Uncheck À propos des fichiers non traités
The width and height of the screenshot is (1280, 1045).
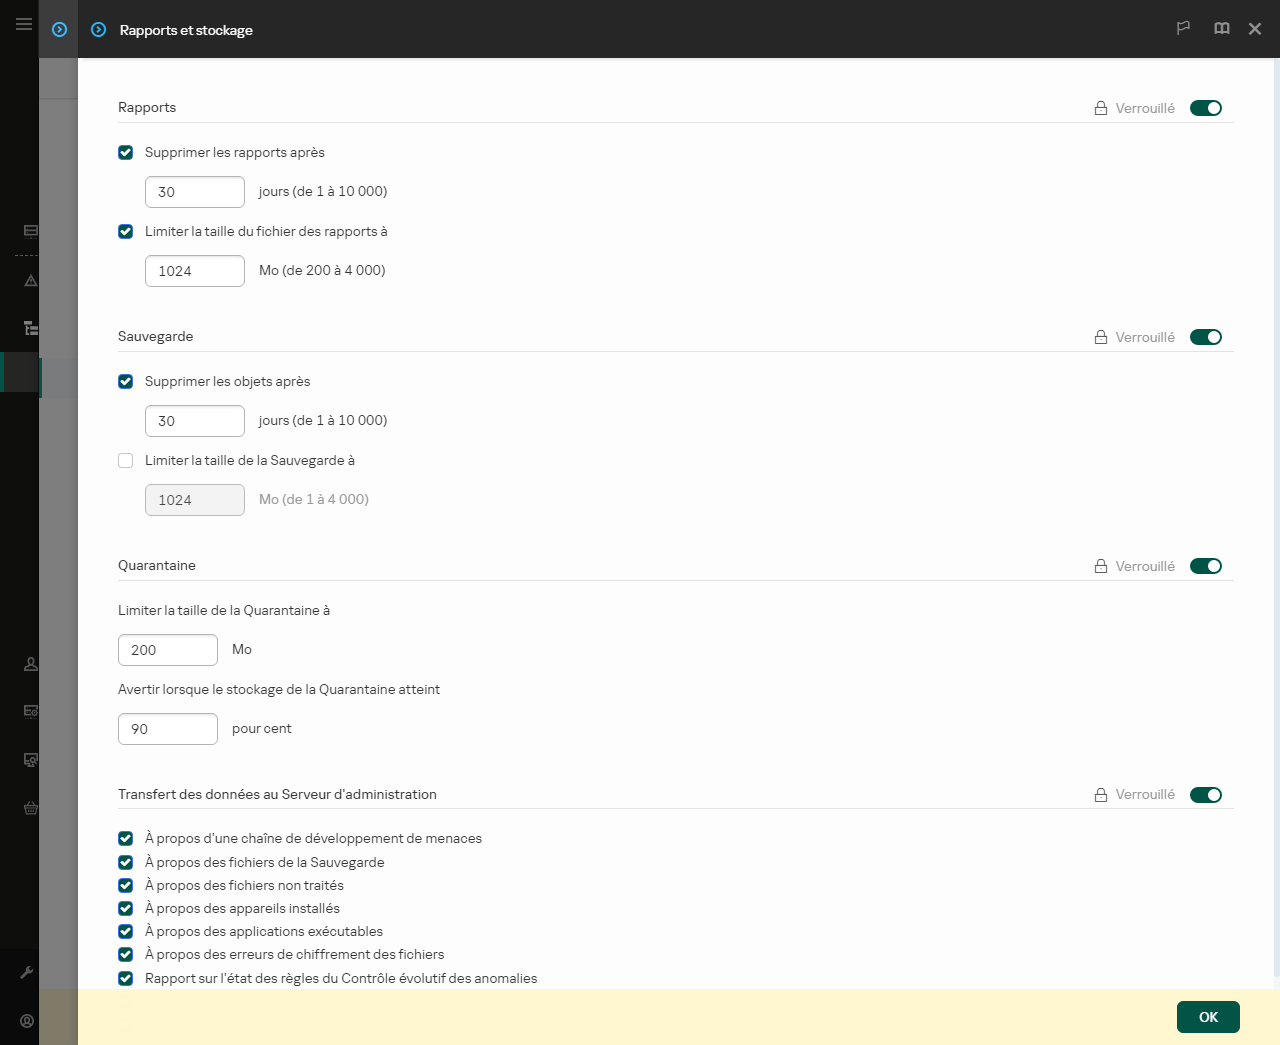click(126, 885)
